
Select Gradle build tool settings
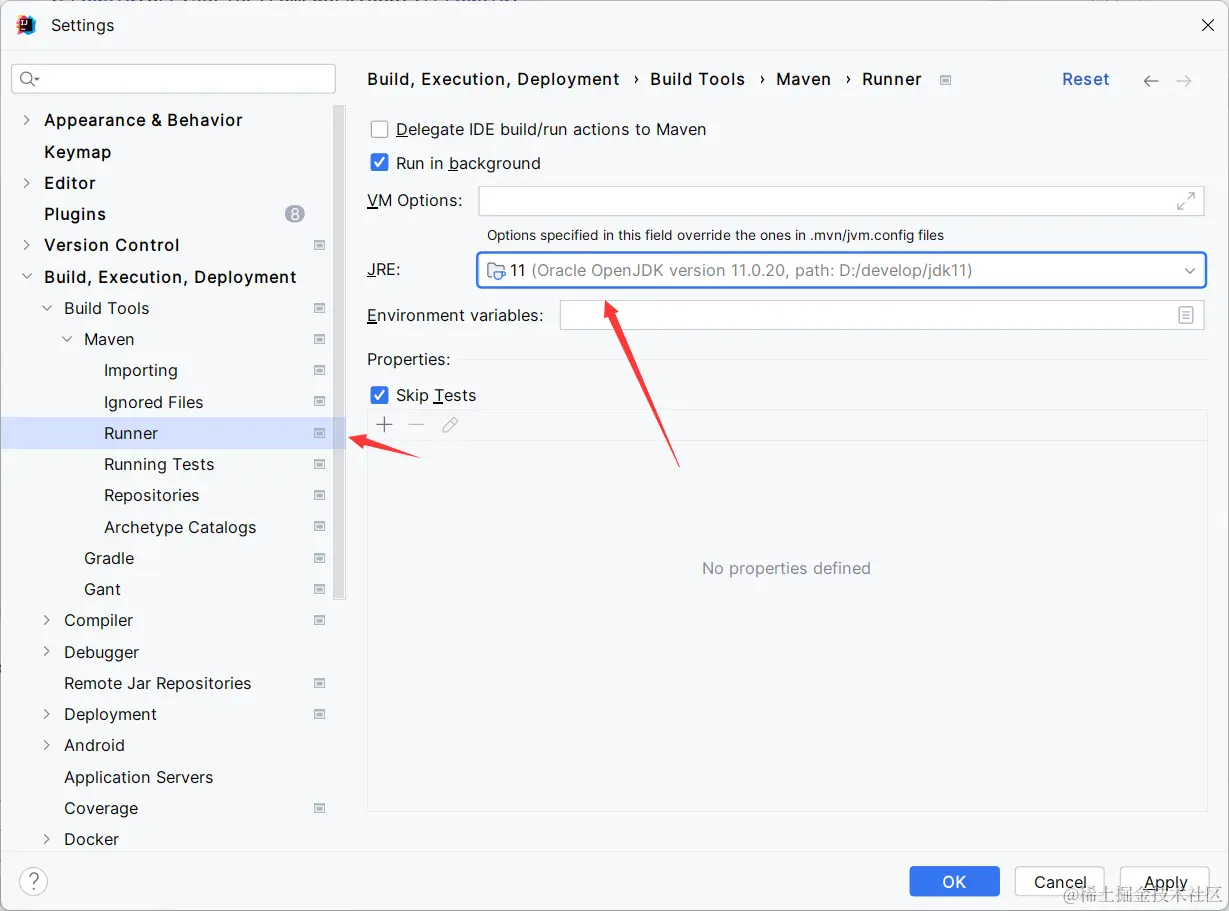(x=109, y=558)
